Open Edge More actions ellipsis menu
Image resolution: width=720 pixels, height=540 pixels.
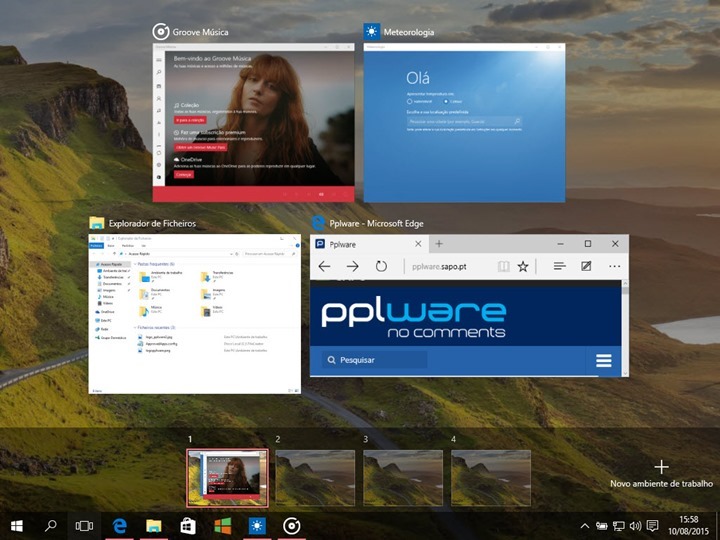[614, 266]
